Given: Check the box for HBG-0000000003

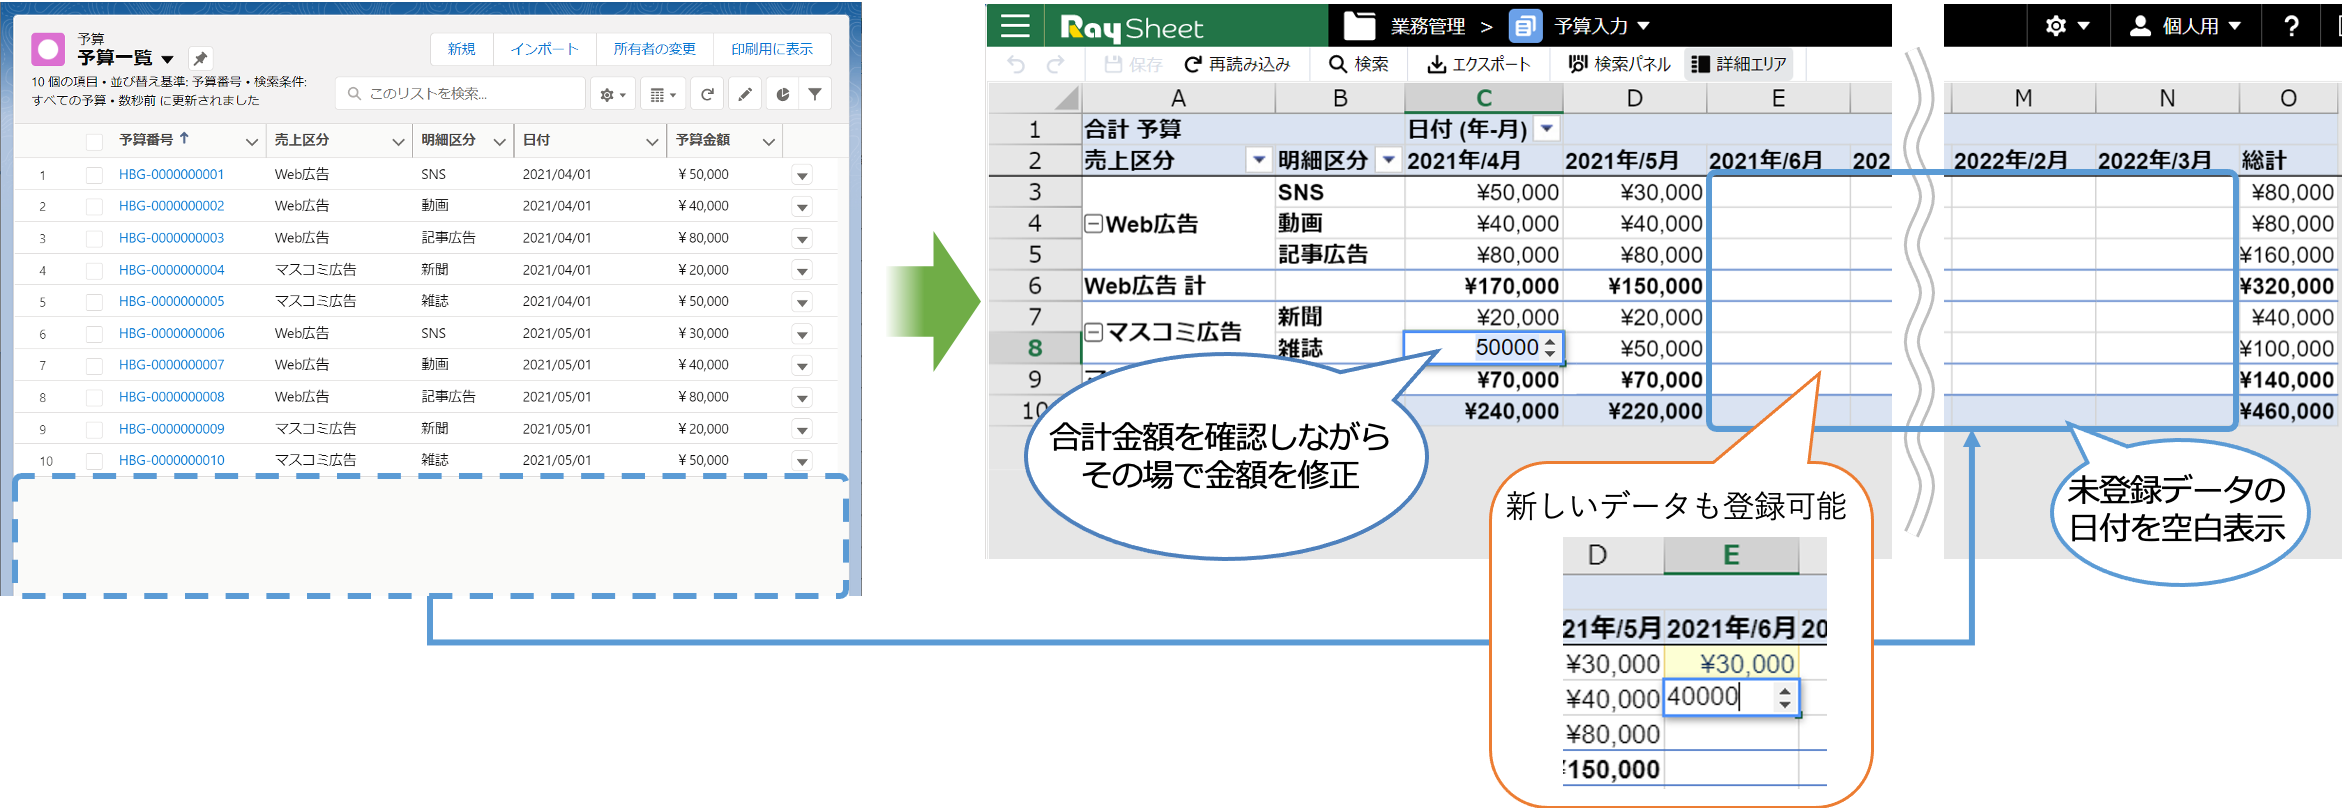Looking at the screenshot, I should point(94,239).
